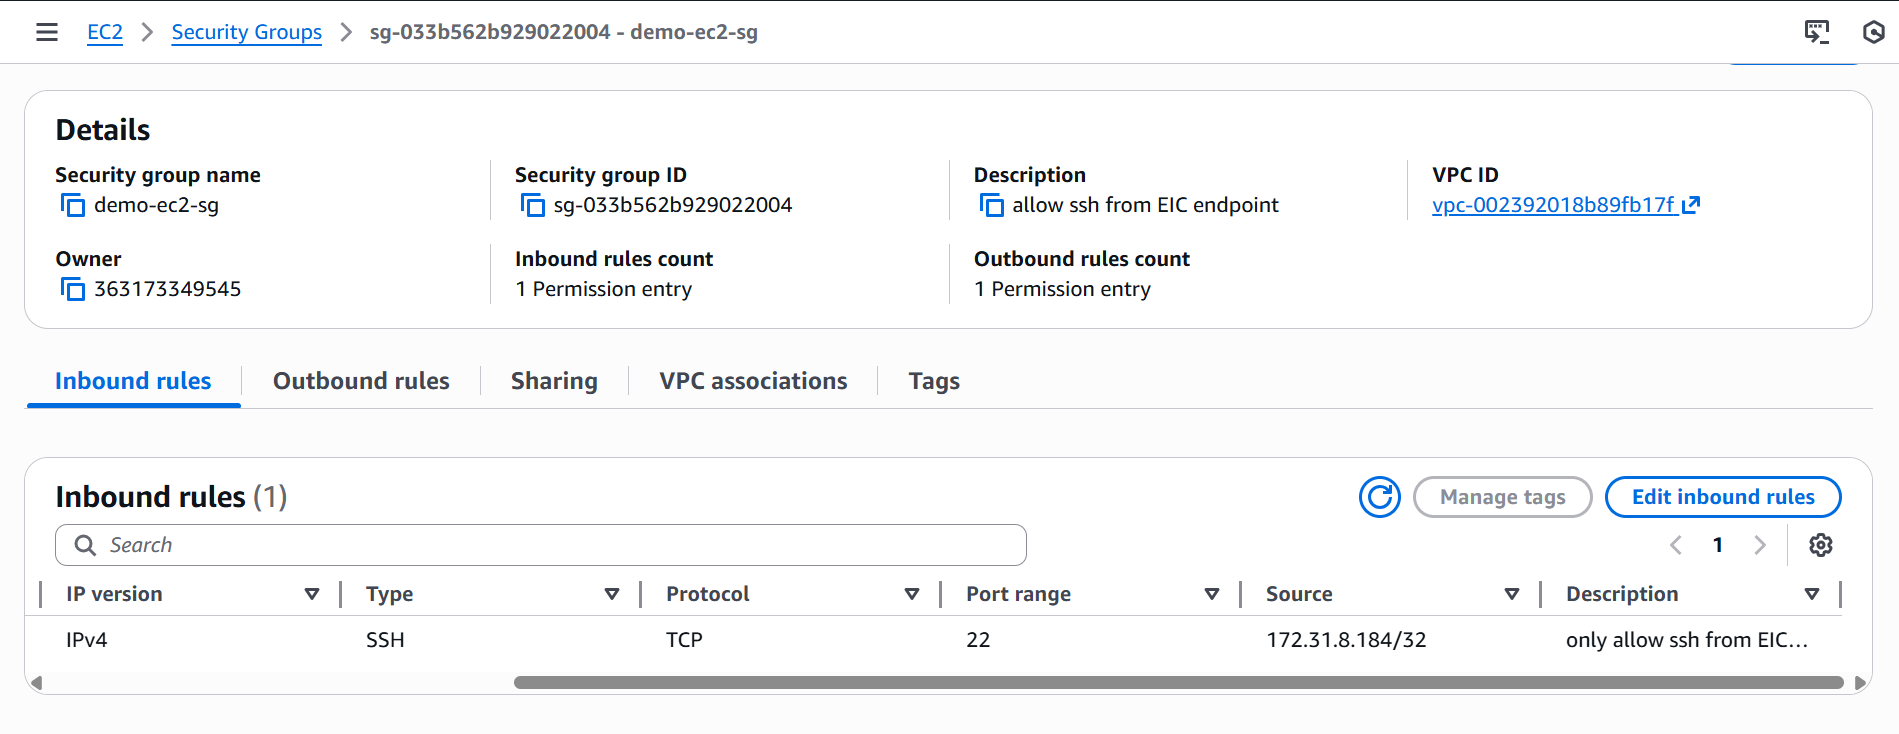
Task: Open the hamburger navigation menu
Action: point(46,32)
